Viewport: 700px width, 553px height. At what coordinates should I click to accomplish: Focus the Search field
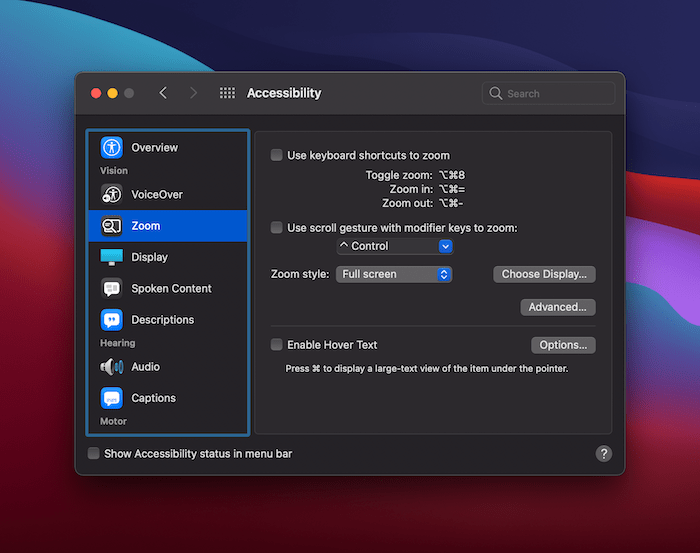click(548, 93)
